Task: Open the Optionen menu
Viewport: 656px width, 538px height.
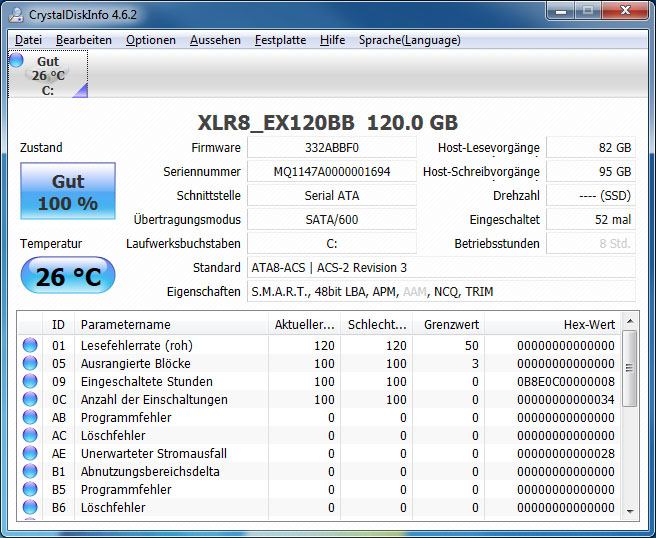Action: pyautogui.click(x=151, y=40)
